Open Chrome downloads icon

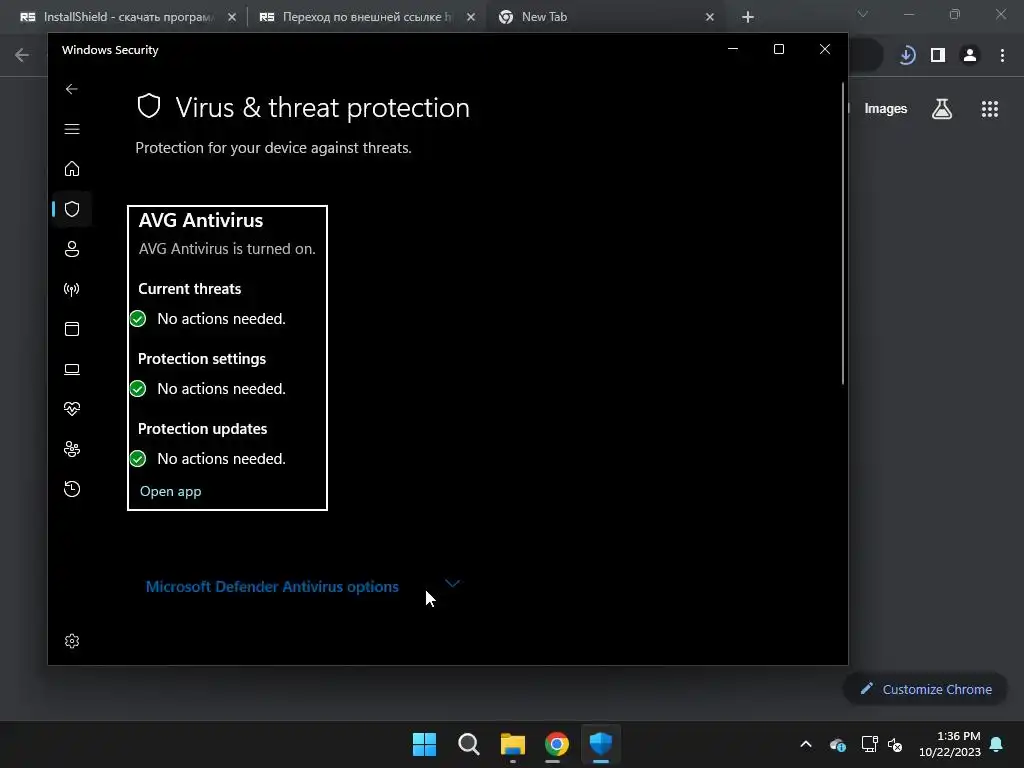tap(906, 56)
